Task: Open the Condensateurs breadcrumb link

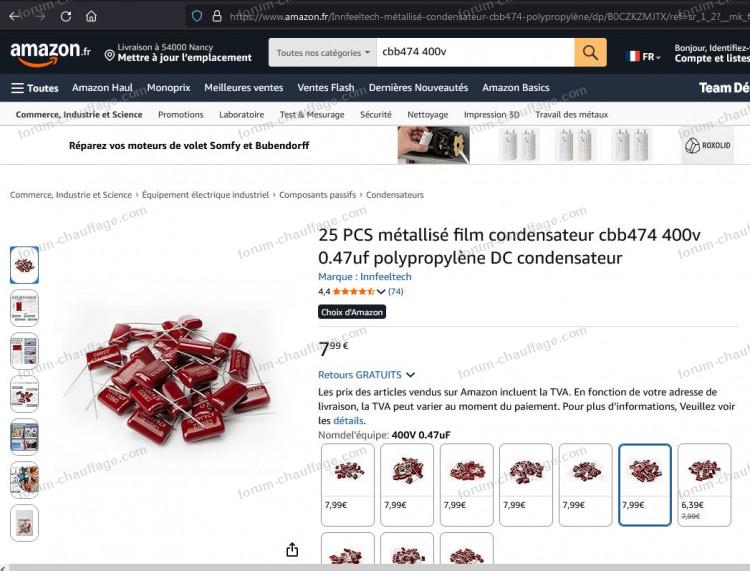Action: tap(395, 195)
